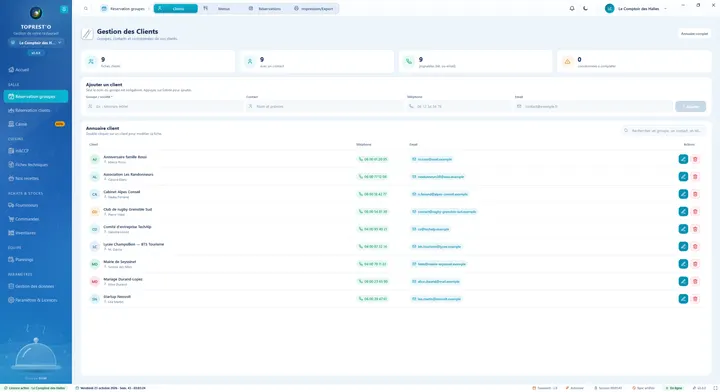The image size is (720, 392).
Task: Click the fiches clients stat card
Action: [x=158, y=62]
